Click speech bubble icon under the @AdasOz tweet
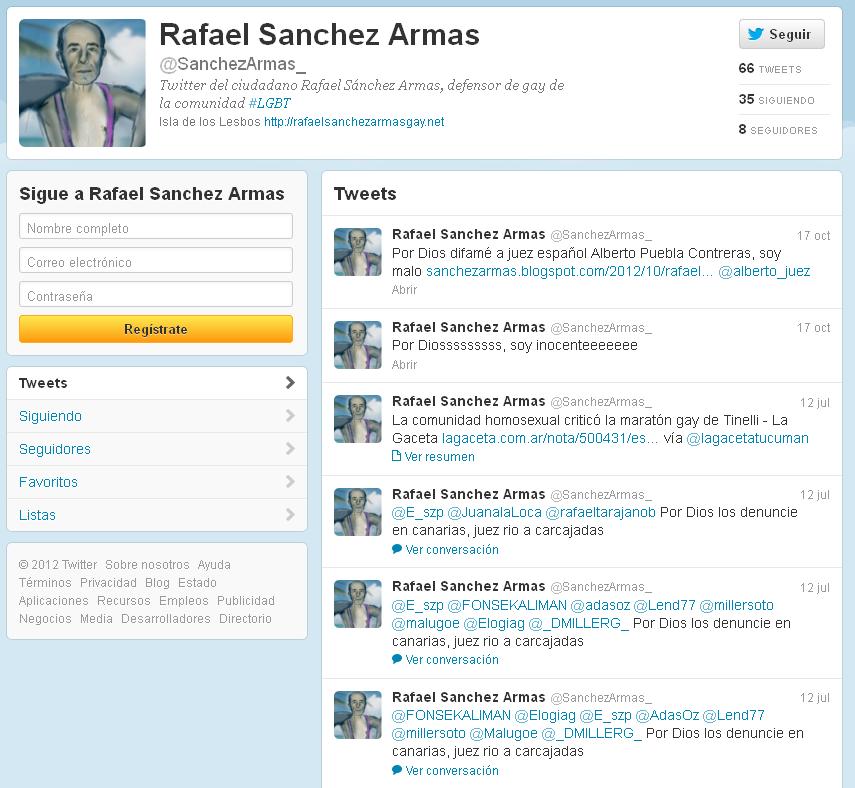 tap(397, 770)
